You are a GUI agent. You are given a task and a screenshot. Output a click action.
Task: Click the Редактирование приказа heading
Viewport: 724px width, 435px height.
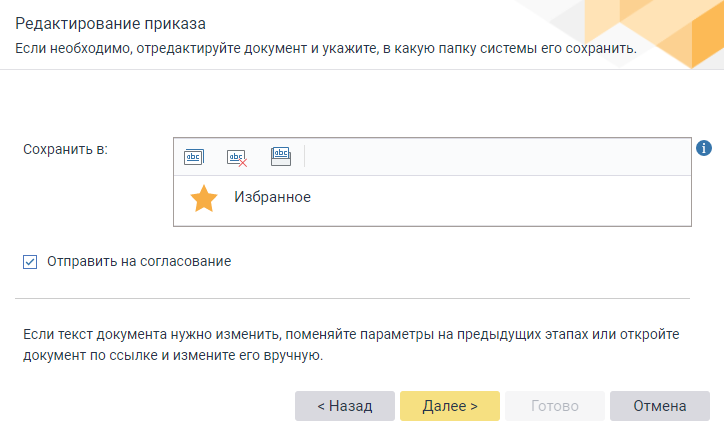point(110,24)
